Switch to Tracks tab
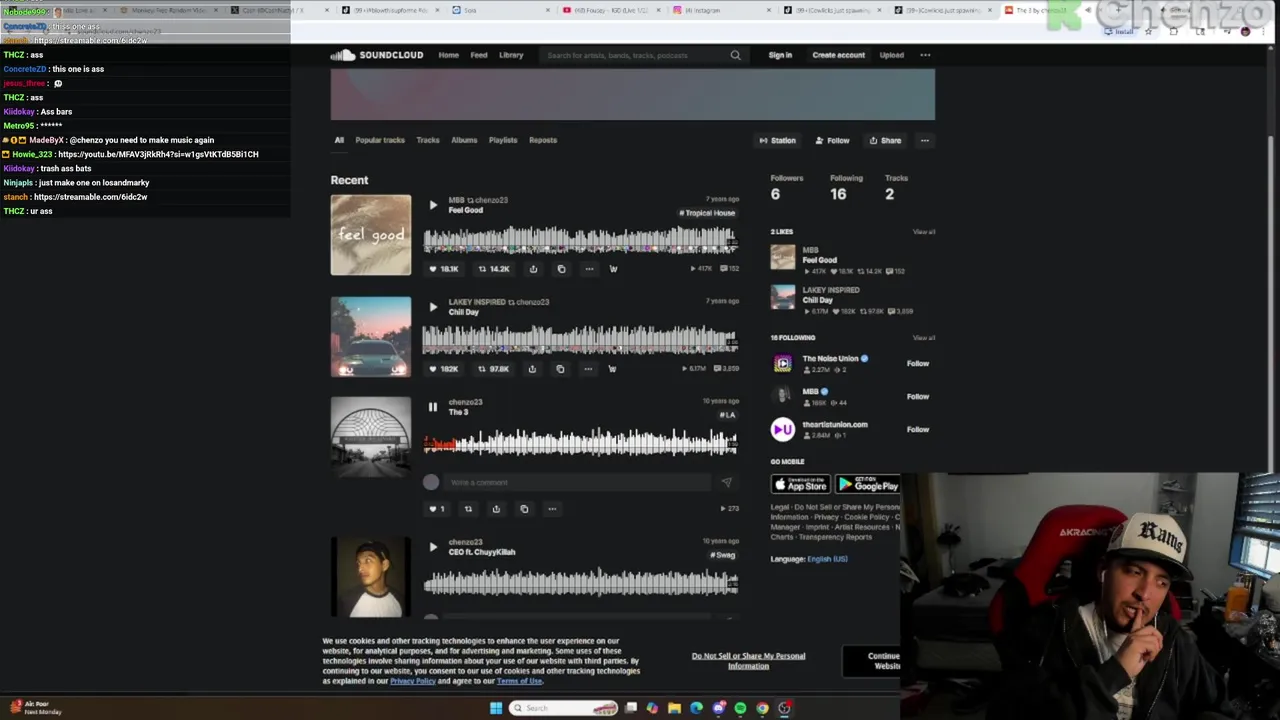The height and width of the screenshot is (720, 1280). (x=428, y=140)
